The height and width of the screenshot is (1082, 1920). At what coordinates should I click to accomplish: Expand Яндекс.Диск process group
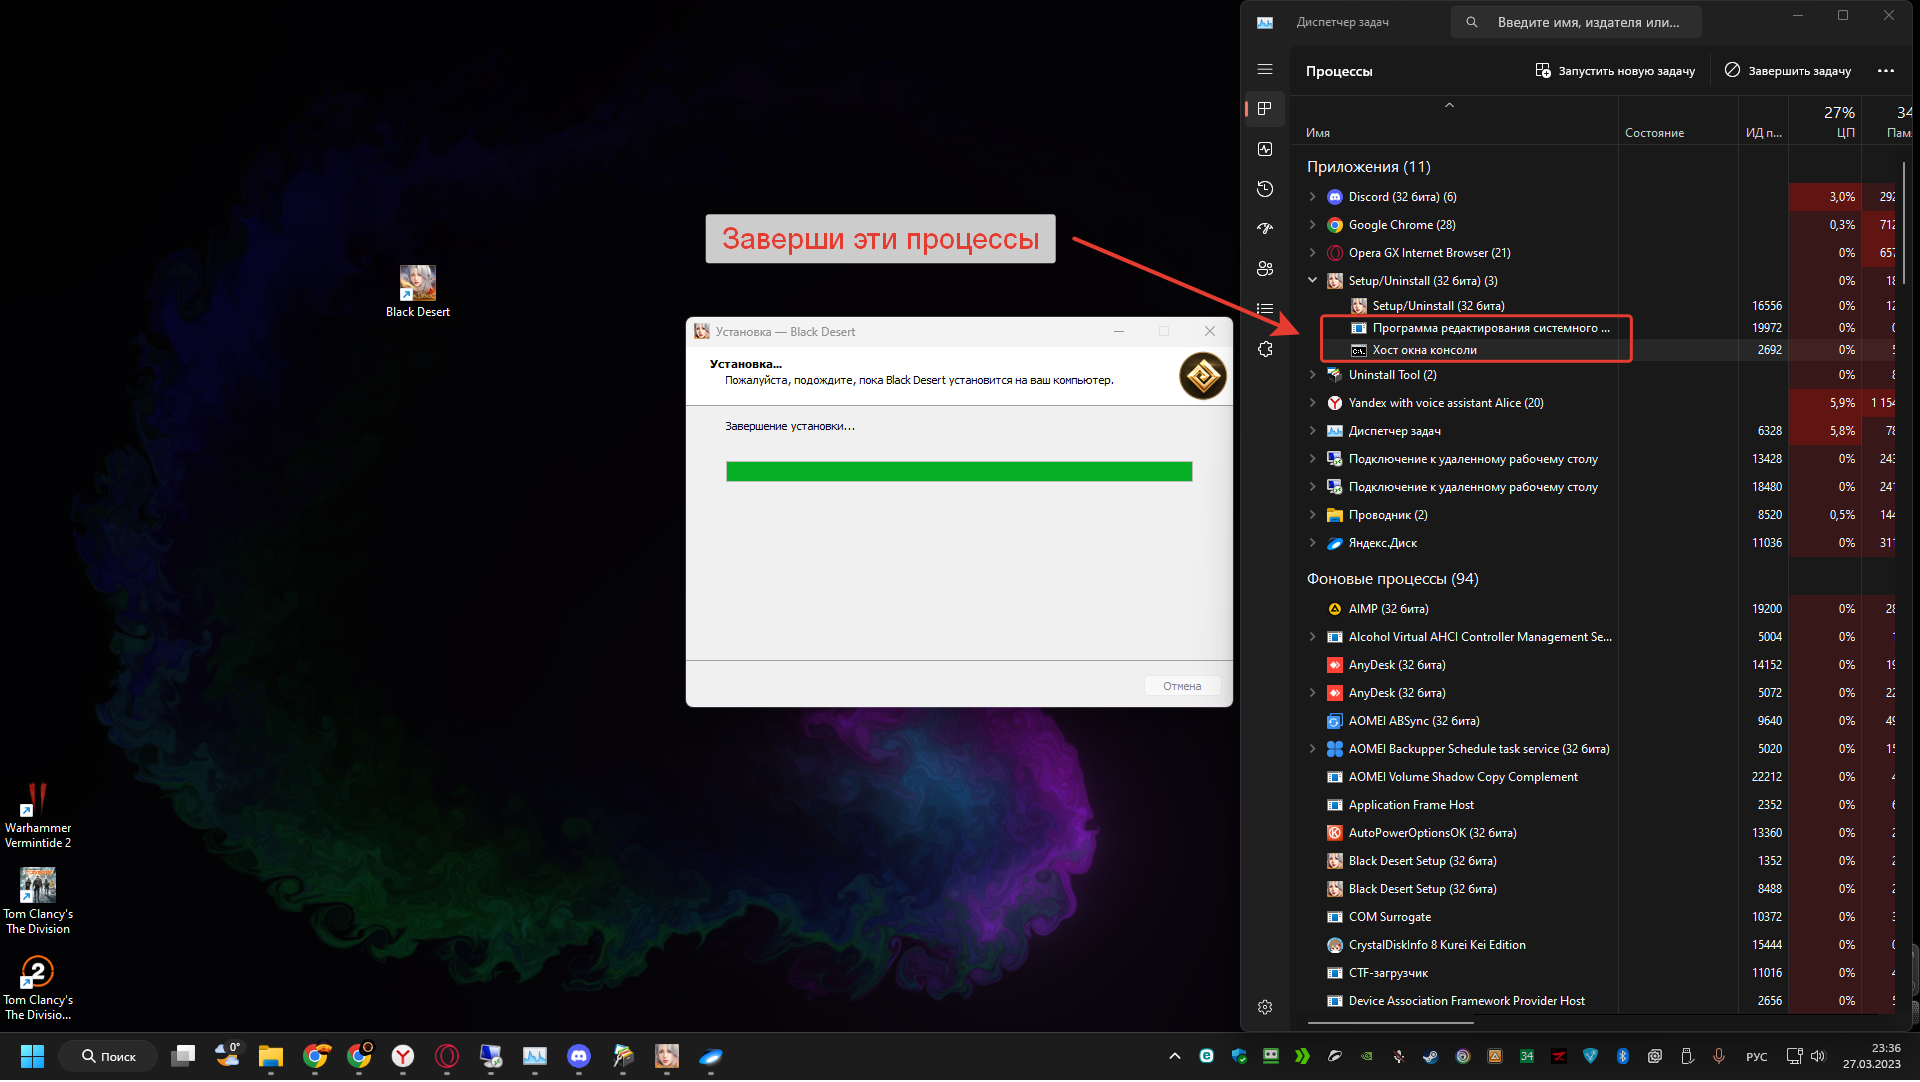click(x=1313, y=543)
